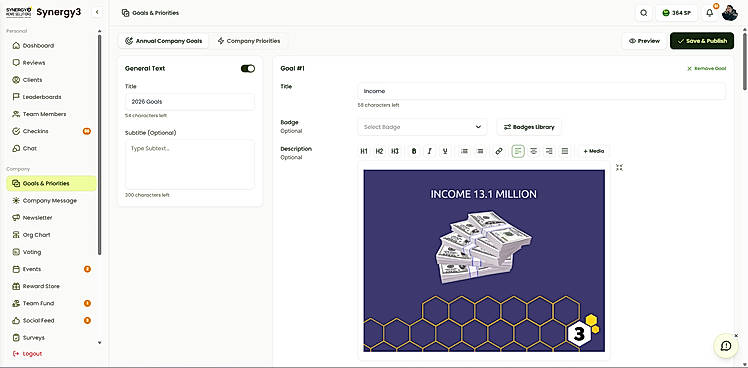This screenshot has width=748, height=368.
Task: Justify text alignment
Action: 565,151
